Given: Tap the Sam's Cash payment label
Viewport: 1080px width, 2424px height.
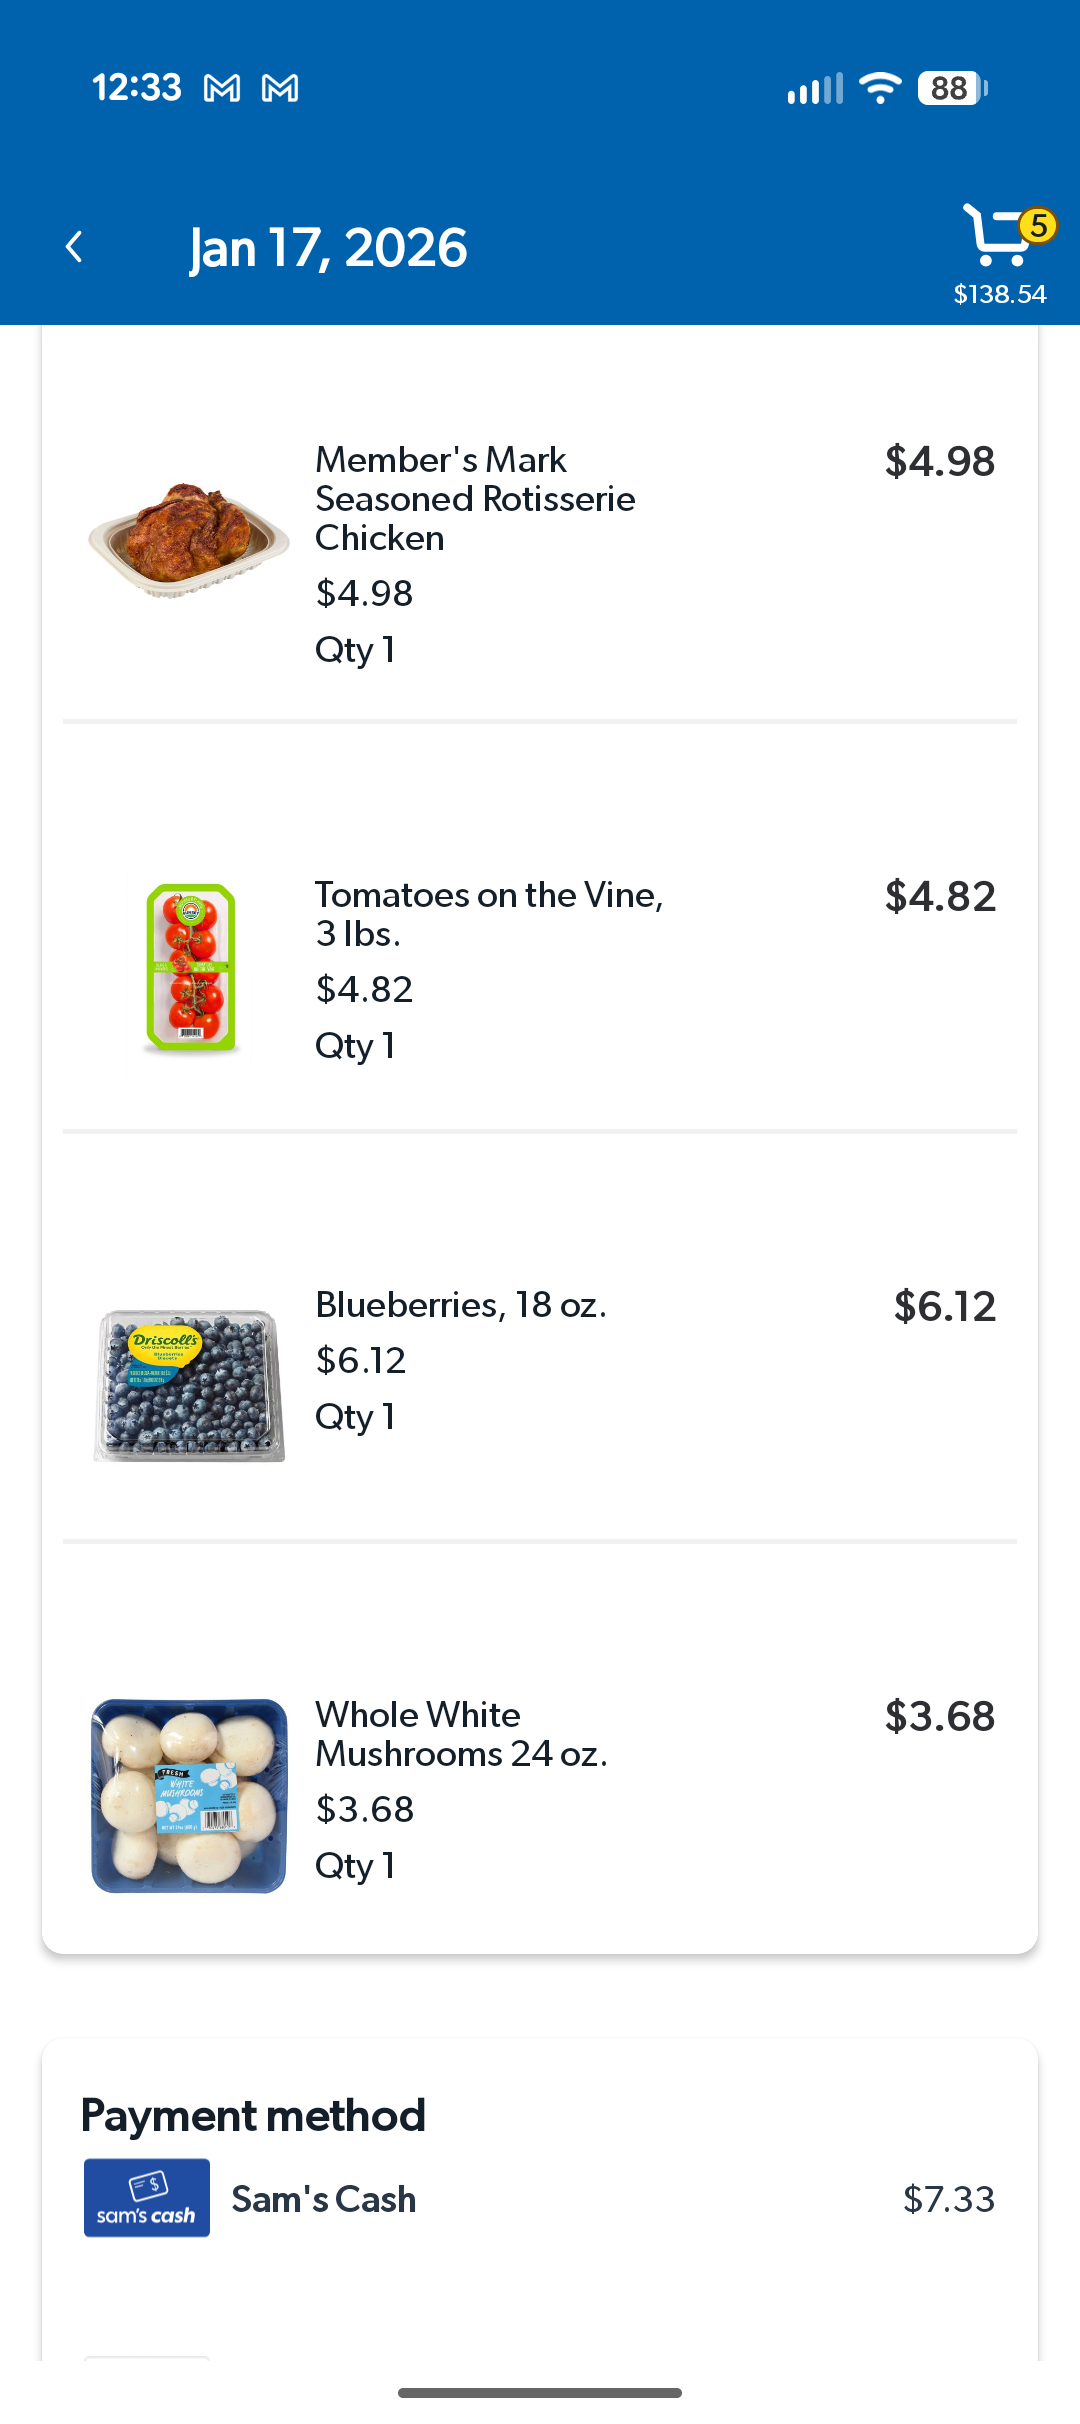Looking at the screenshot, I should (x=323, y=2199).
